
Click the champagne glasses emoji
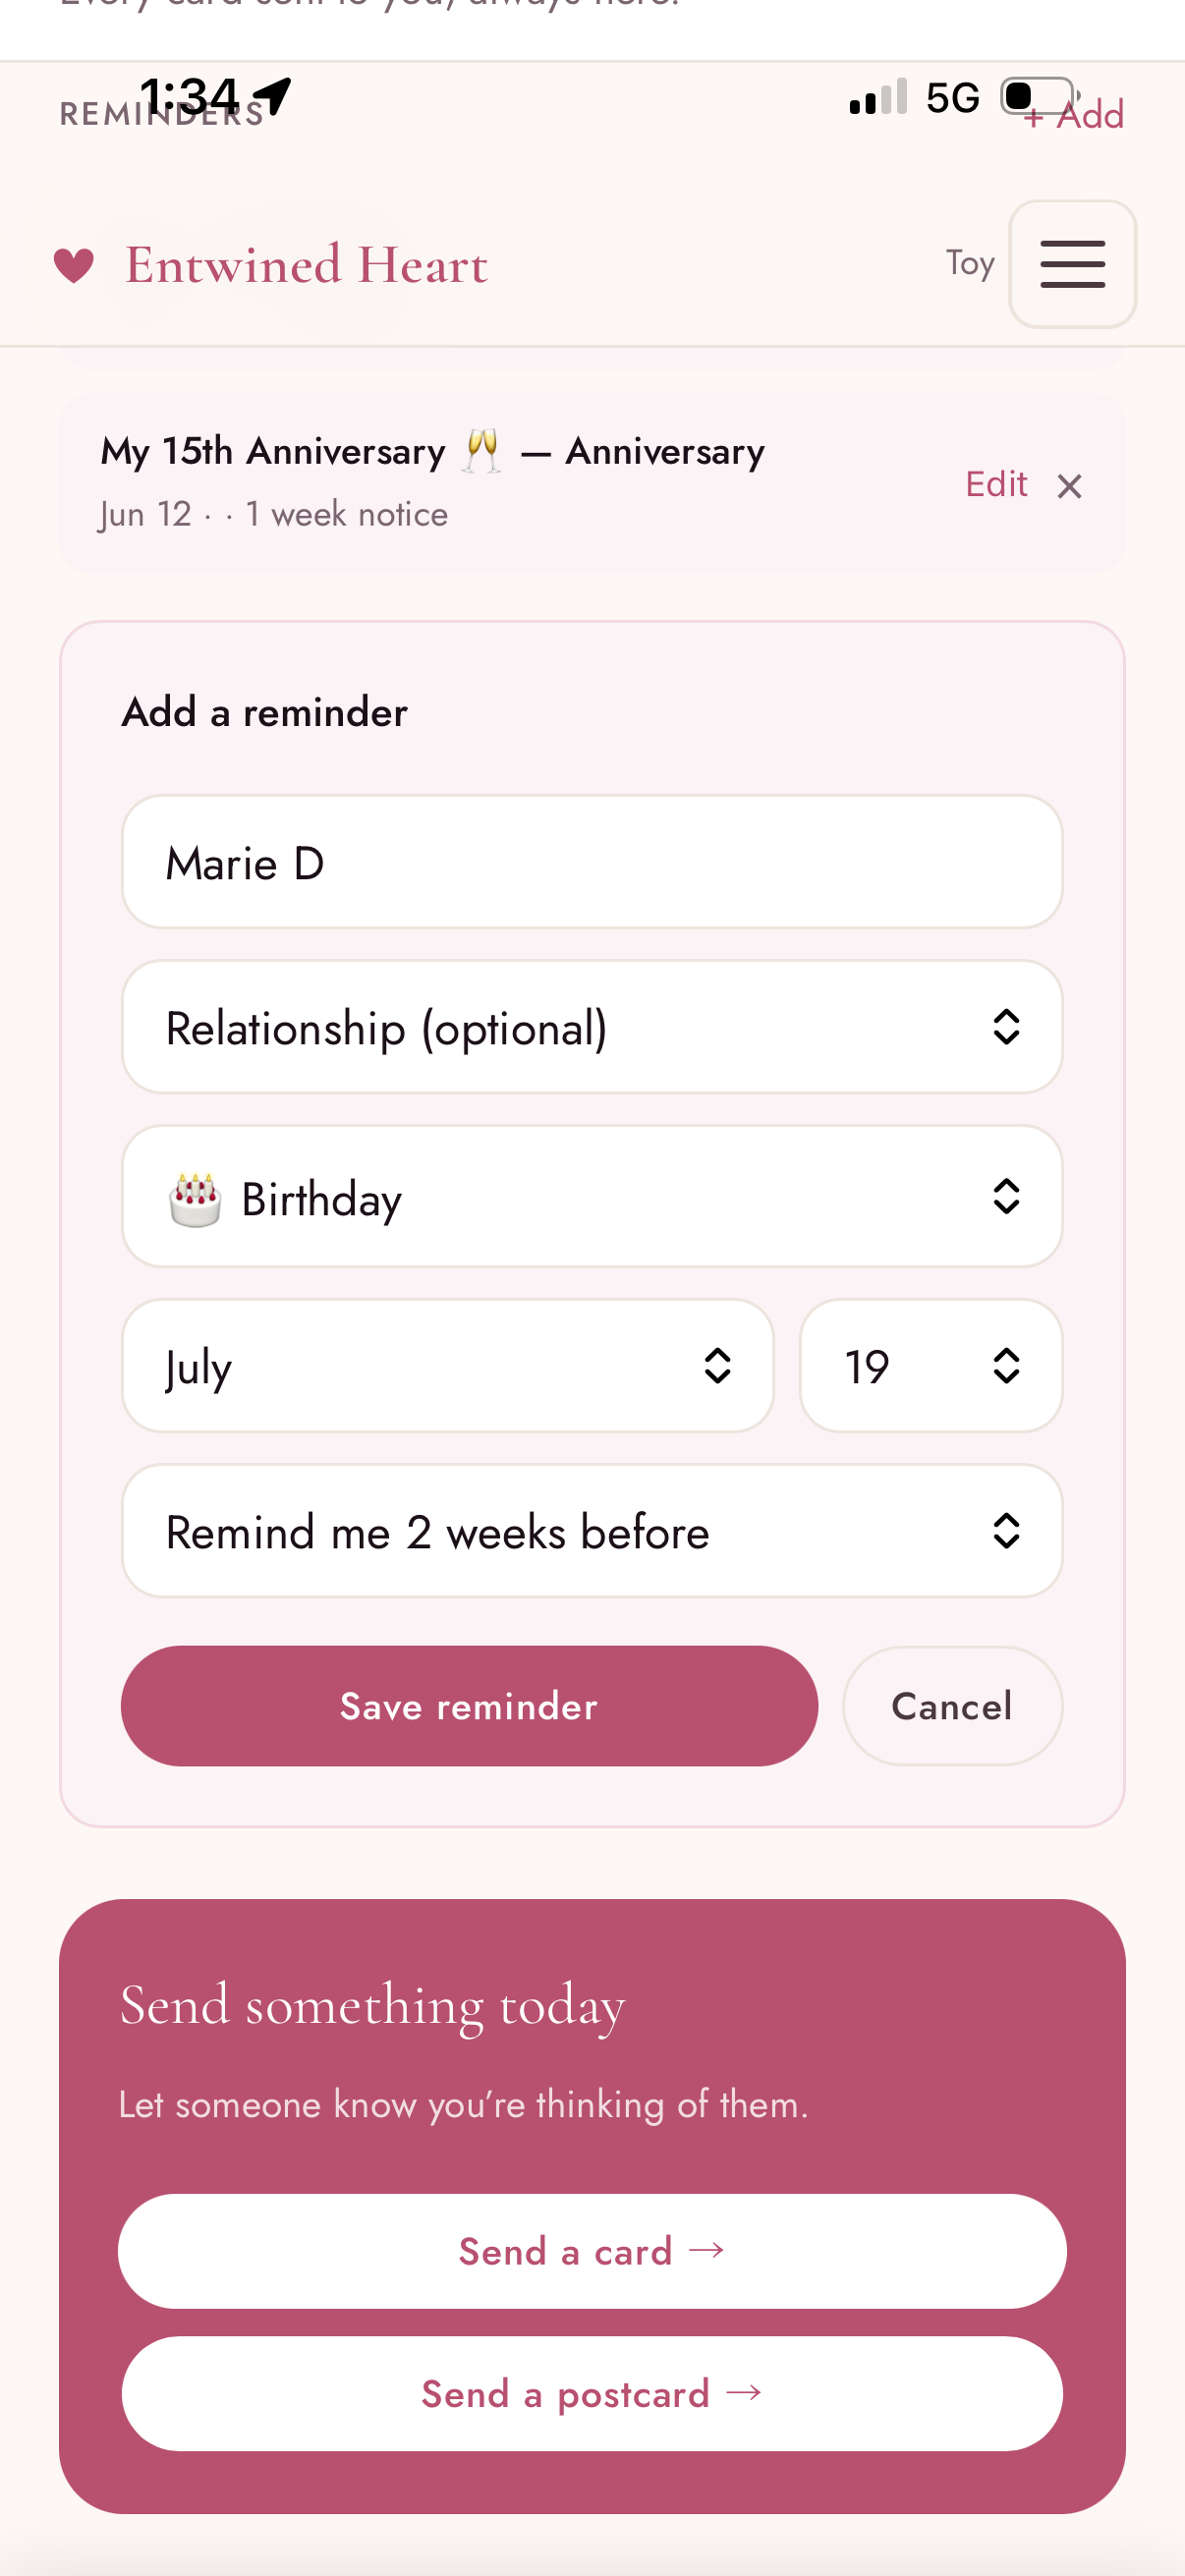pos(482,451)
